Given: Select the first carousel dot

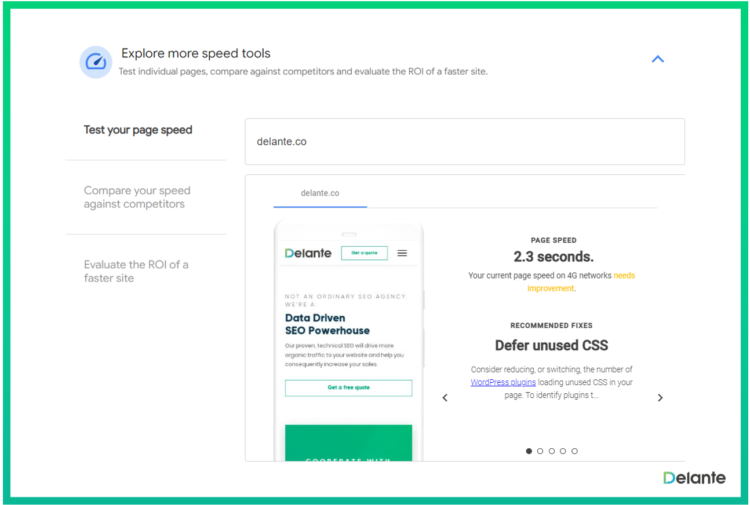Looking at the screenshot, I should click(529, 451).
